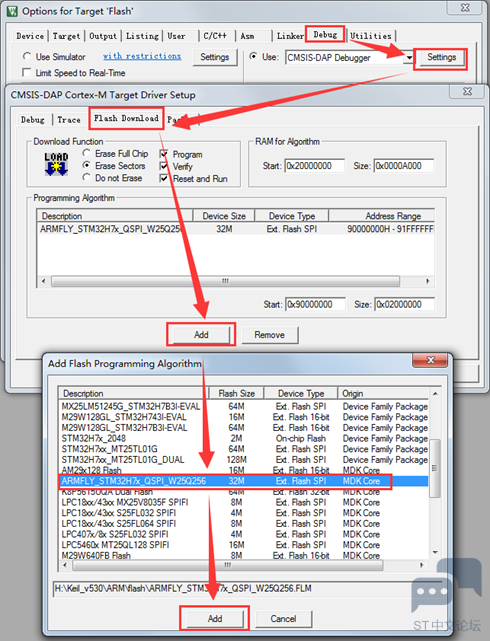Image resolution: width=490 pixels, height=641 pixels.
Task: Select M29W640FB Flash row
Action: pos(244,556)
